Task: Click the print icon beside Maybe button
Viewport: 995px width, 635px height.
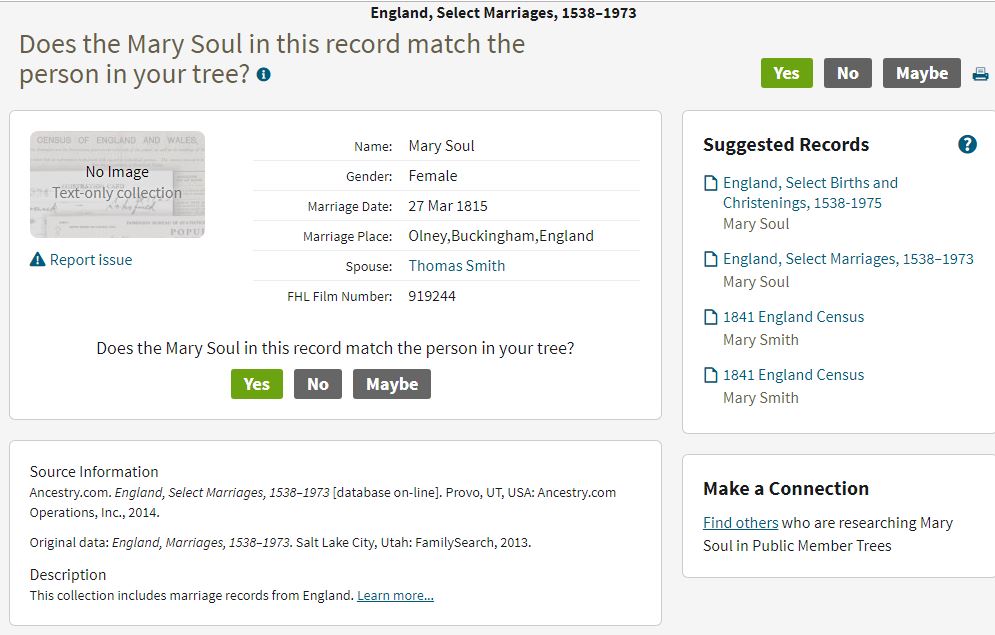Action: coord(980,74)
